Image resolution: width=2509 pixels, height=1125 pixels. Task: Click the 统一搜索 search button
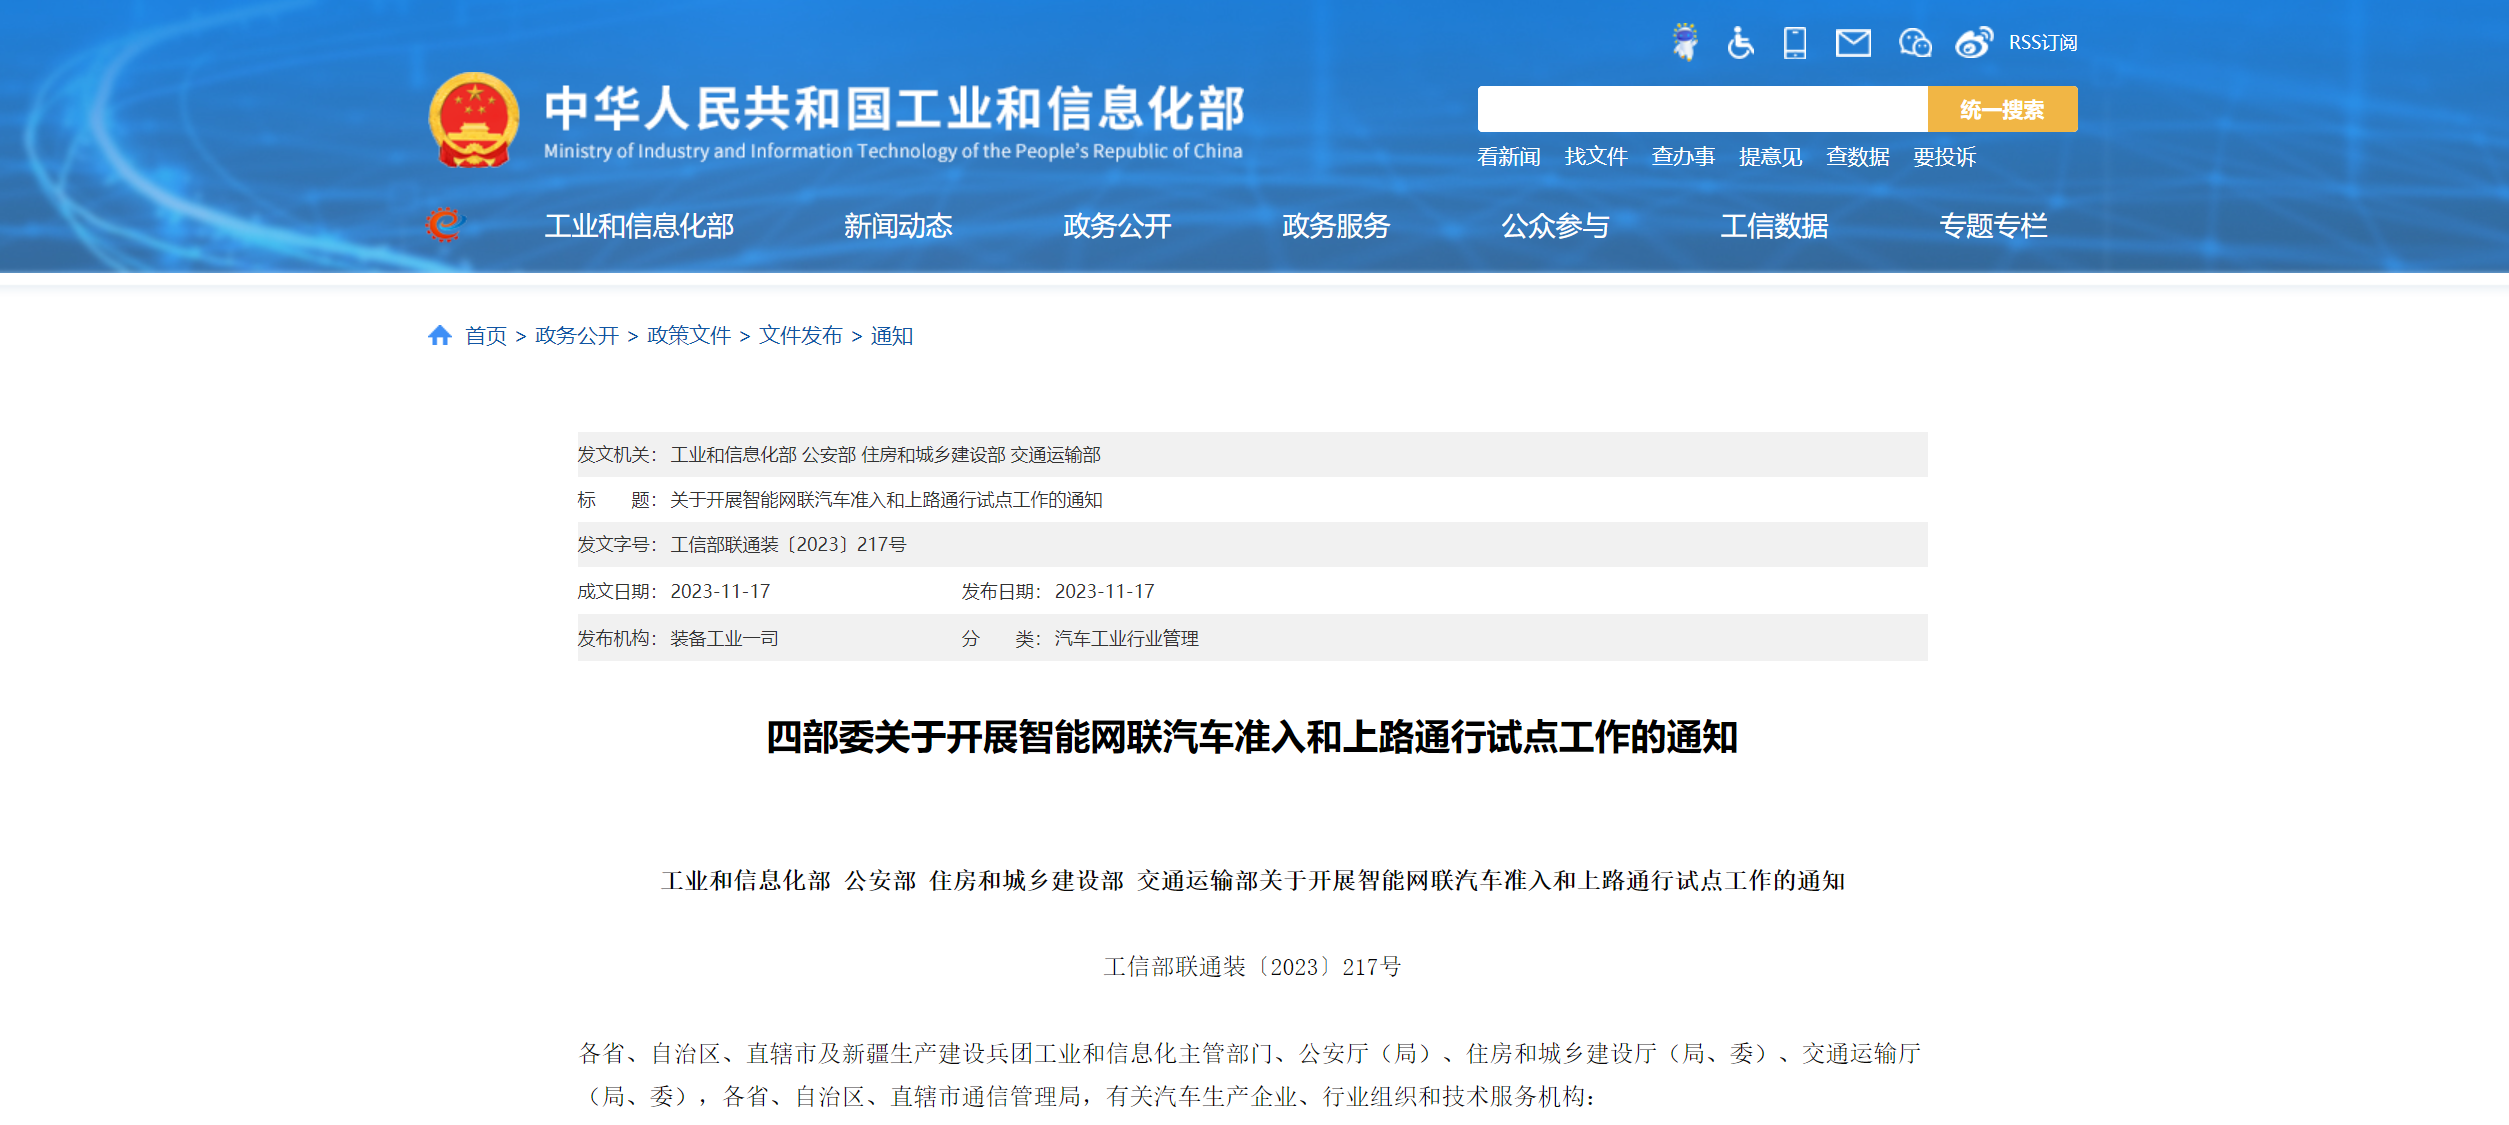pyautogui.click(x=2002, y=109)
